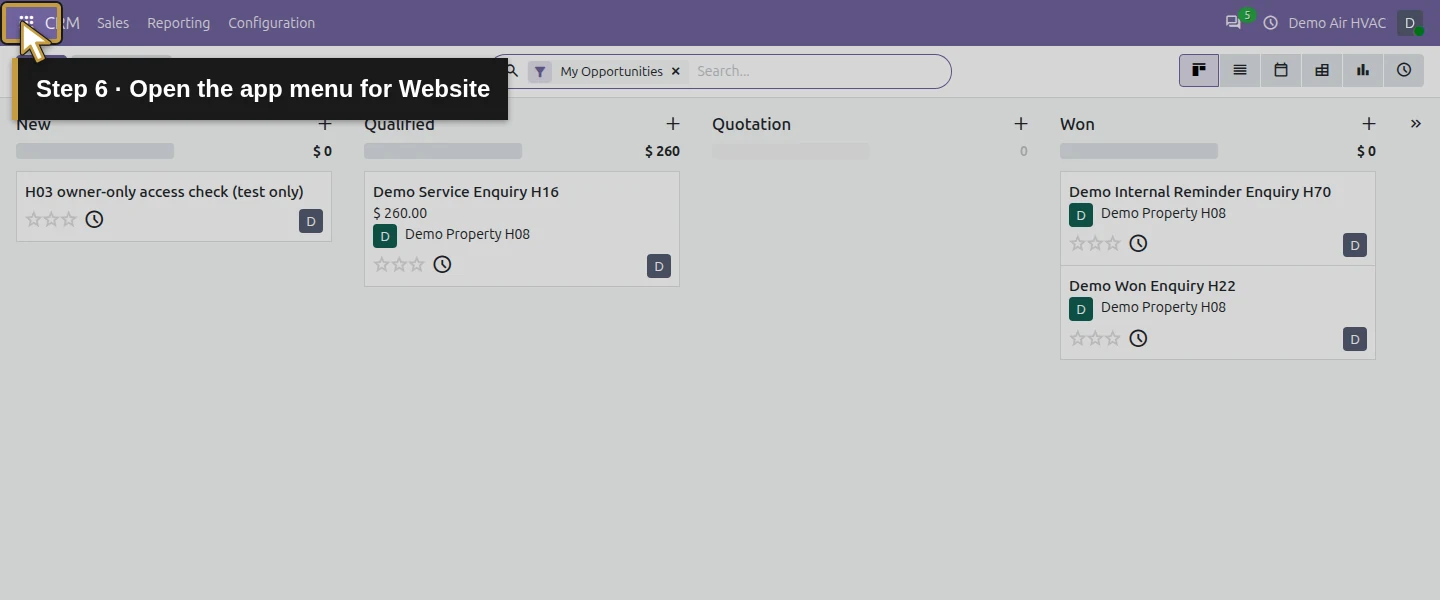1440x600 pixels.
Task: Switch to Activity view
Action: pos(1404,70)
